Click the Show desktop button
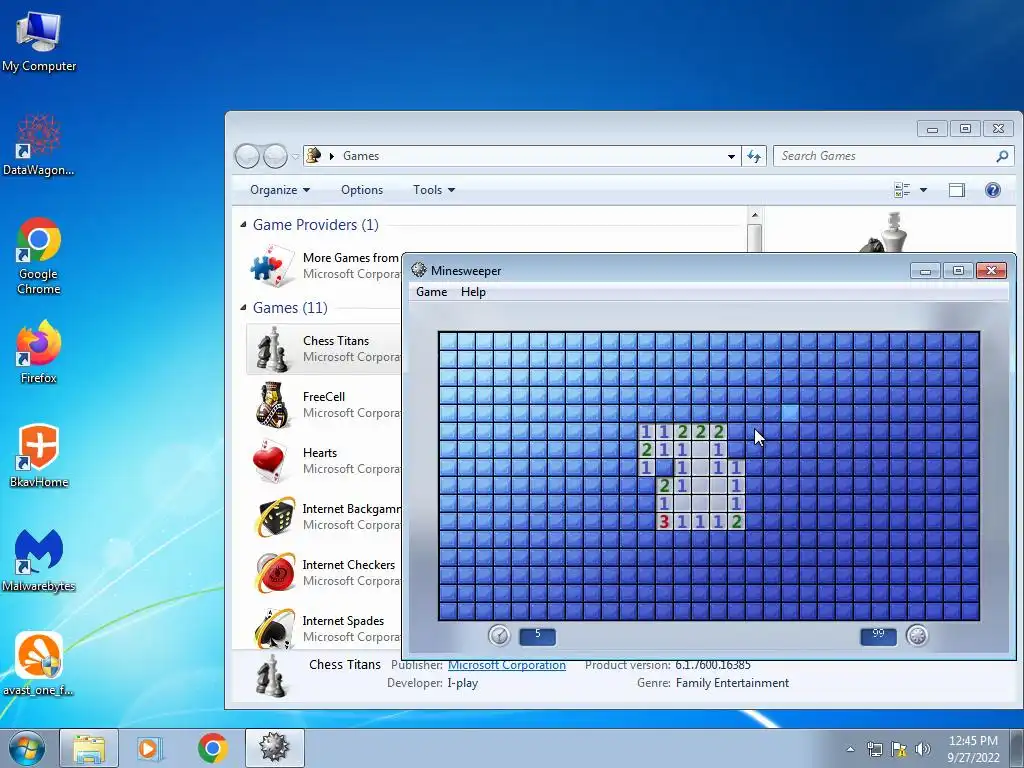This screenshot has width=1024, height=768. tap(1017, 748)
